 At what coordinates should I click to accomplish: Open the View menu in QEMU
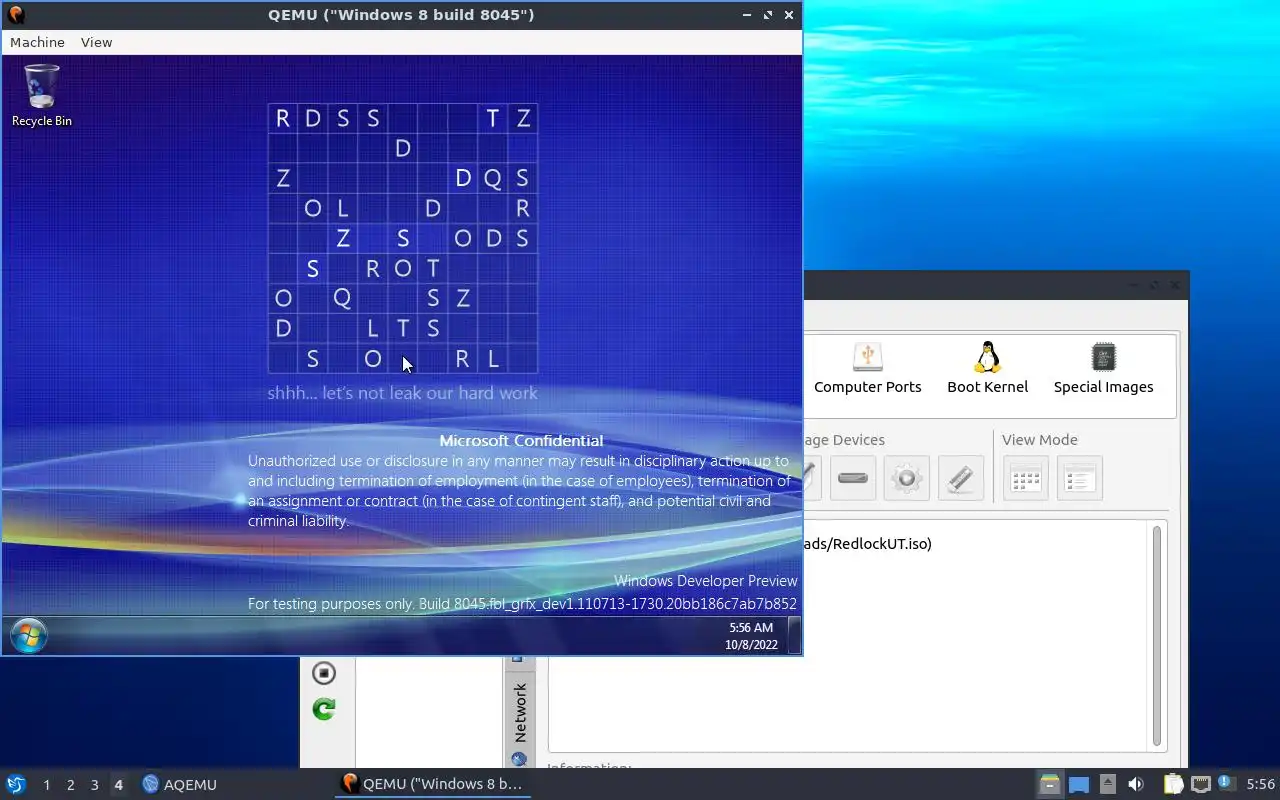pyautogui.click(x=96, y=42)
